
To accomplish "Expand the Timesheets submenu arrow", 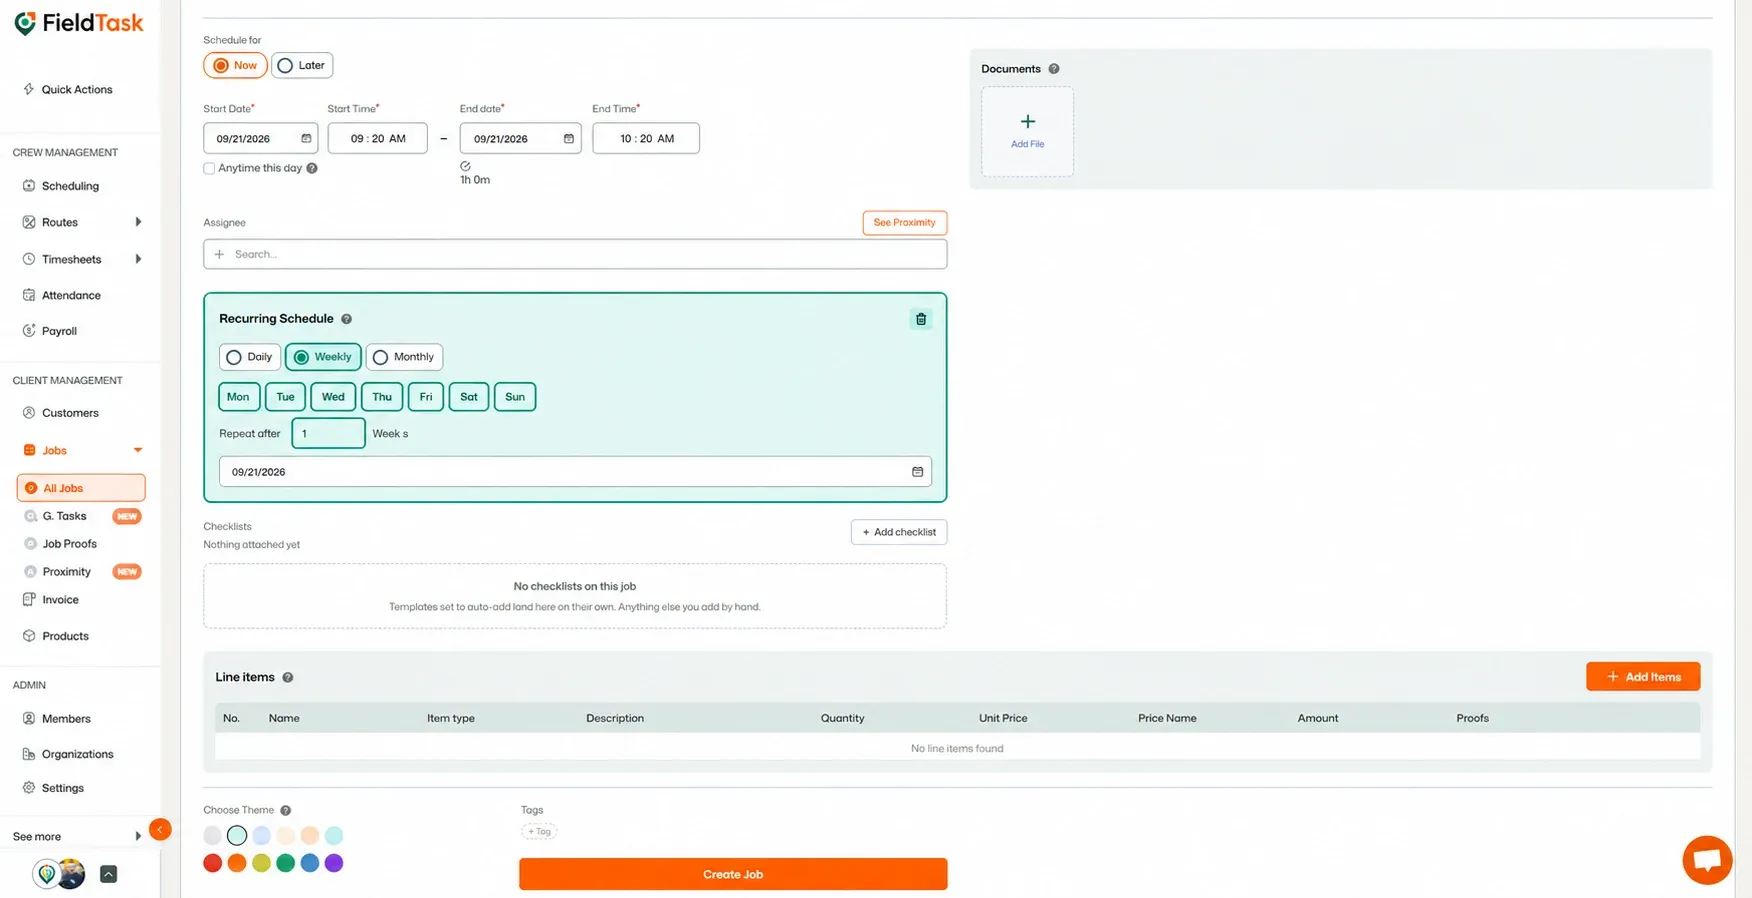I will [x=138, y=259].
